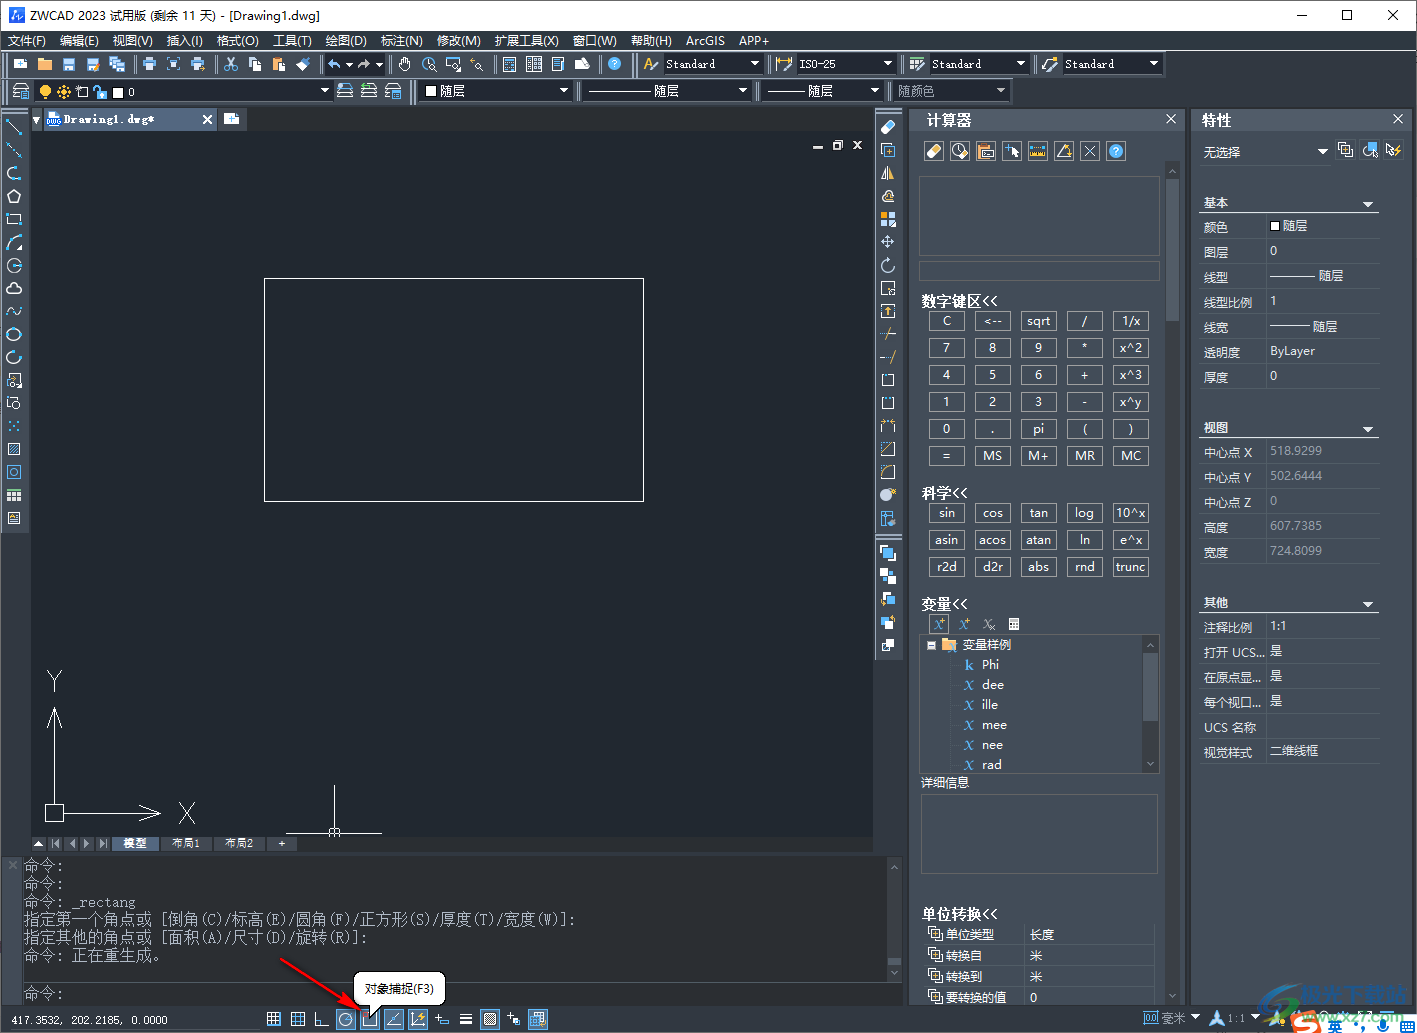Viewport: 1417px width, 1033px height.
Task: Toggle Lineweight display in status bar
Action: (465, 1019)
